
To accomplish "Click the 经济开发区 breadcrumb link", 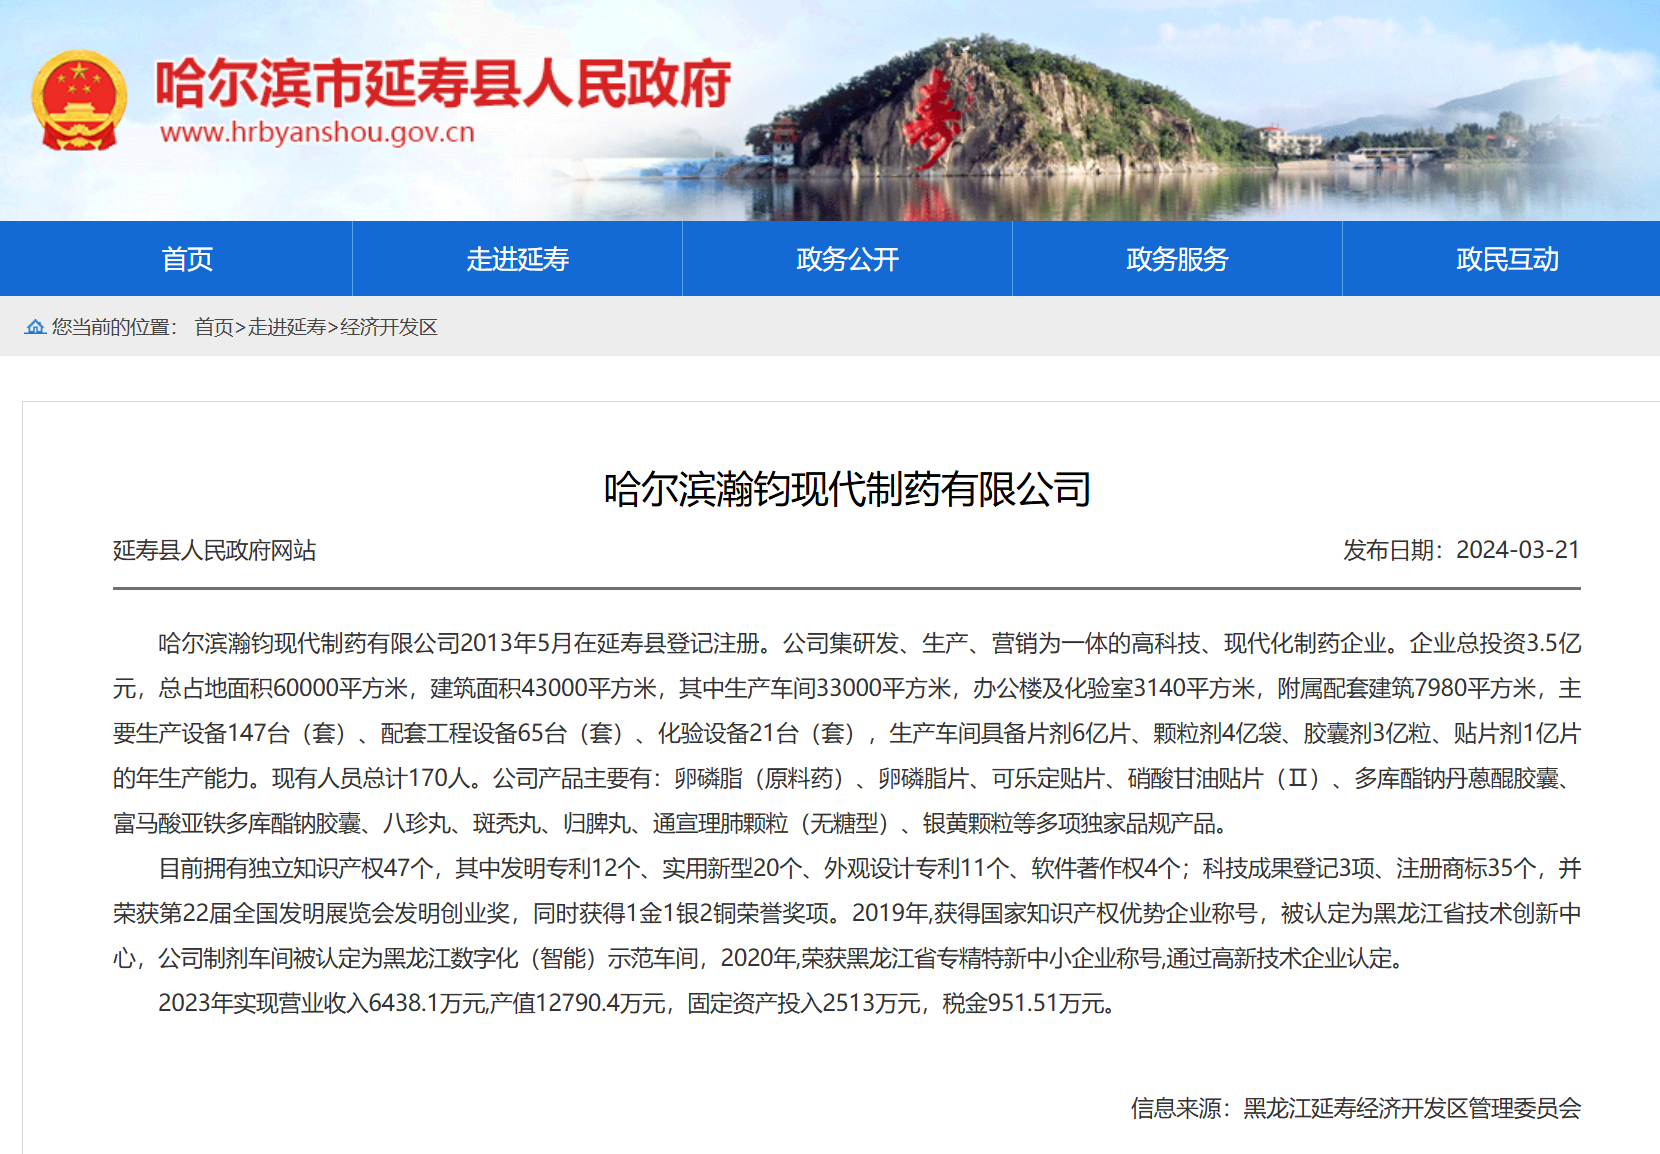I will click(x=389, y=327).
